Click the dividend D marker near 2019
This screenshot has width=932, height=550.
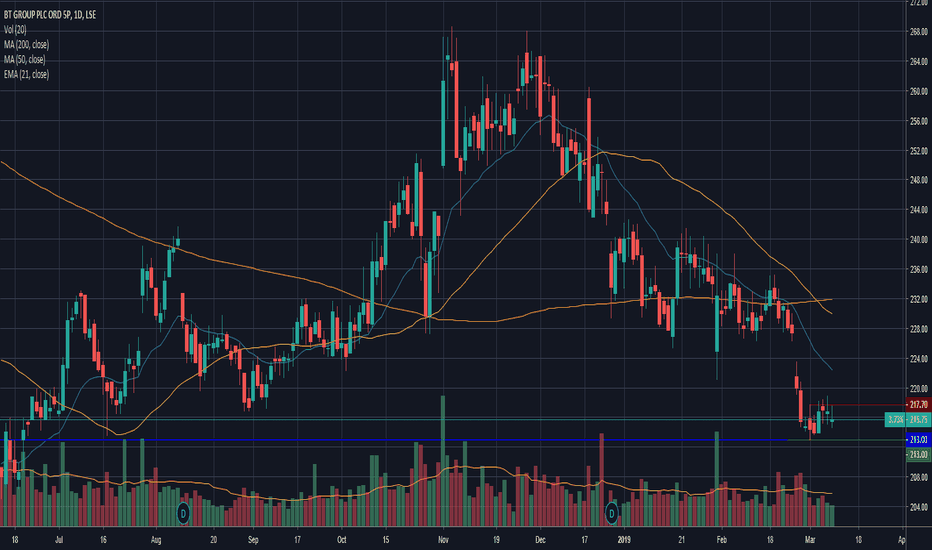pos(611,513)
